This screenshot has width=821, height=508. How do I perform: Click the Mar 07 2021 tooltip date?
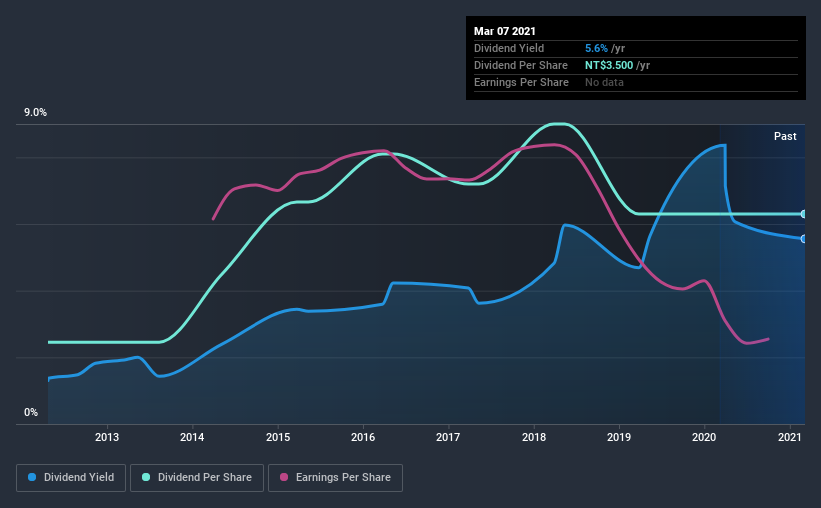pos(505,31)
